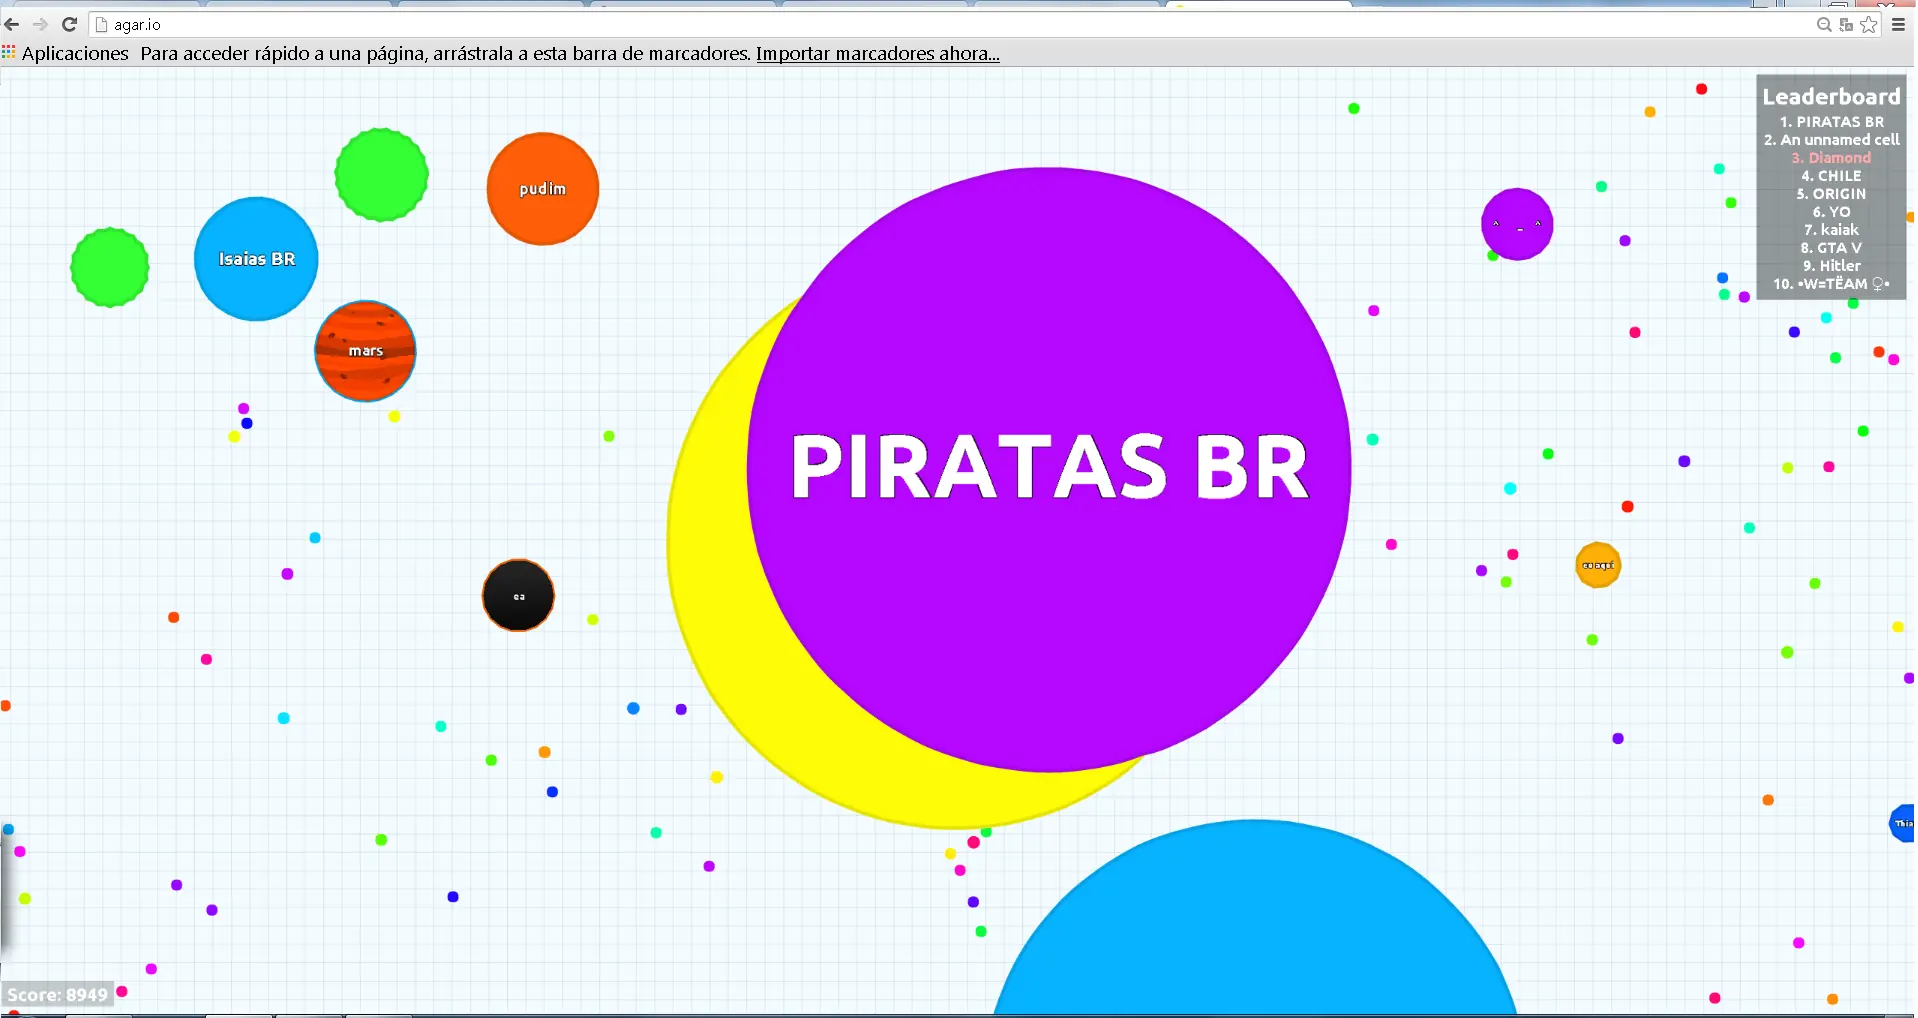Click the giant purple PIRATAS BR cell

[x=1049, y=469]
